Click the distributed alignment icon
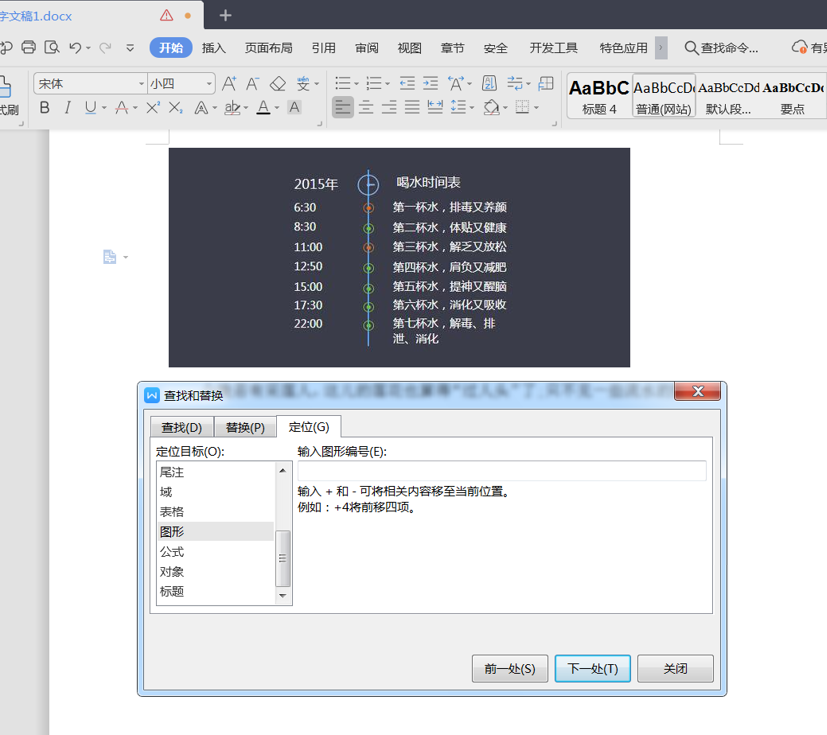Image resolution: width=827 pixels, height=735 pixels. point(435,108)
